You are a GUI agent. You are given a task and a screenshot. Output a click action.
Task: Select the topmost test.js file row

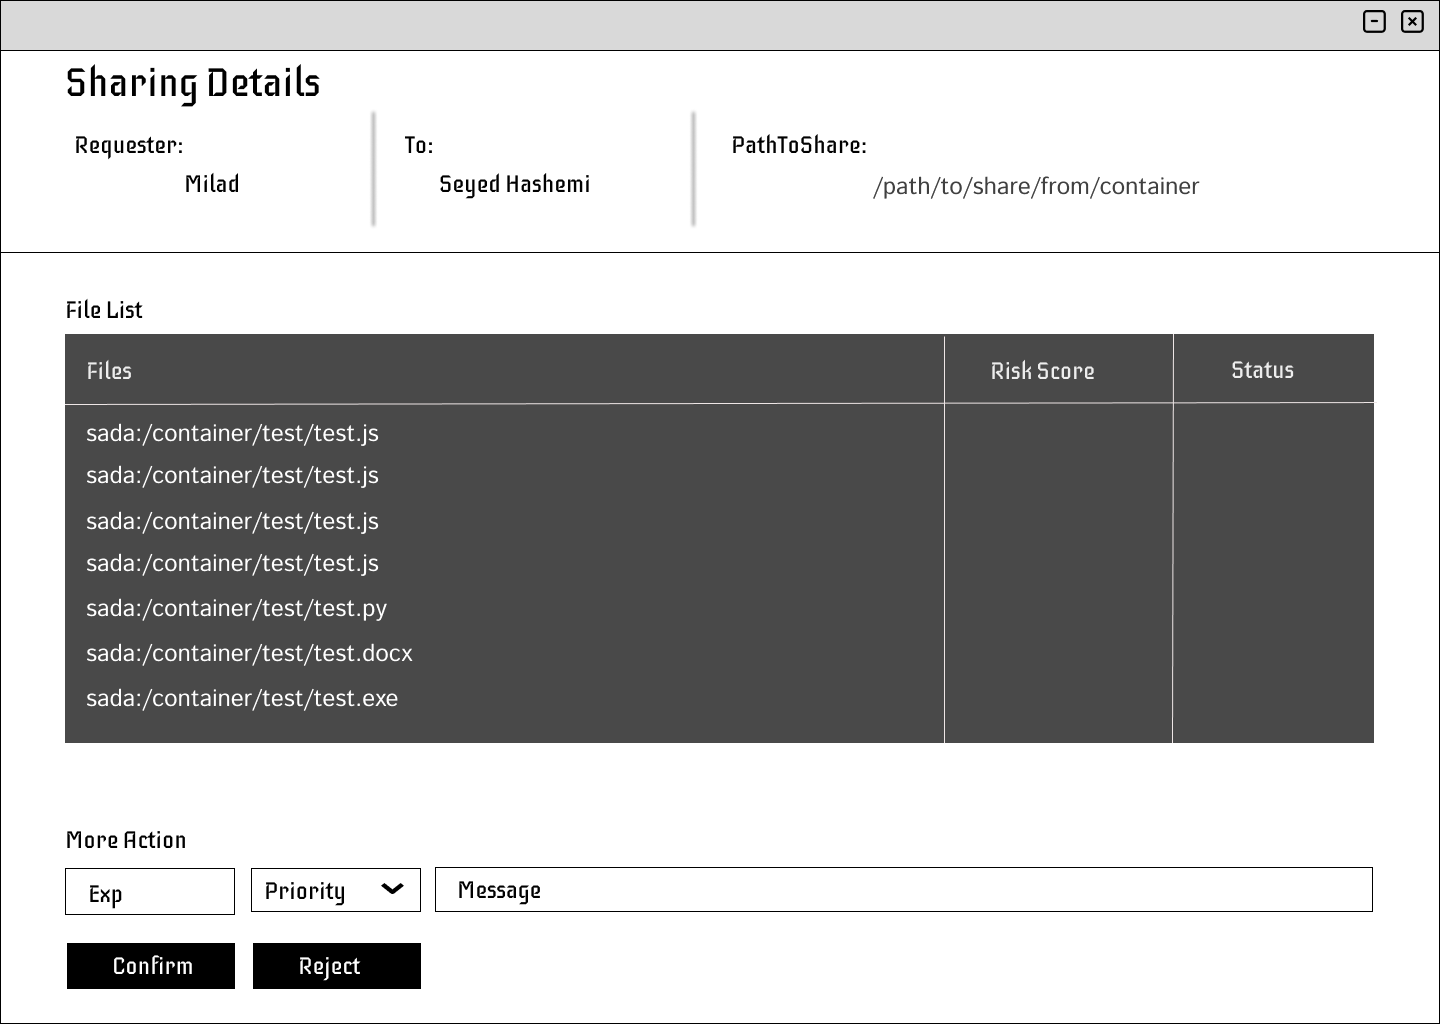(232, 433)
